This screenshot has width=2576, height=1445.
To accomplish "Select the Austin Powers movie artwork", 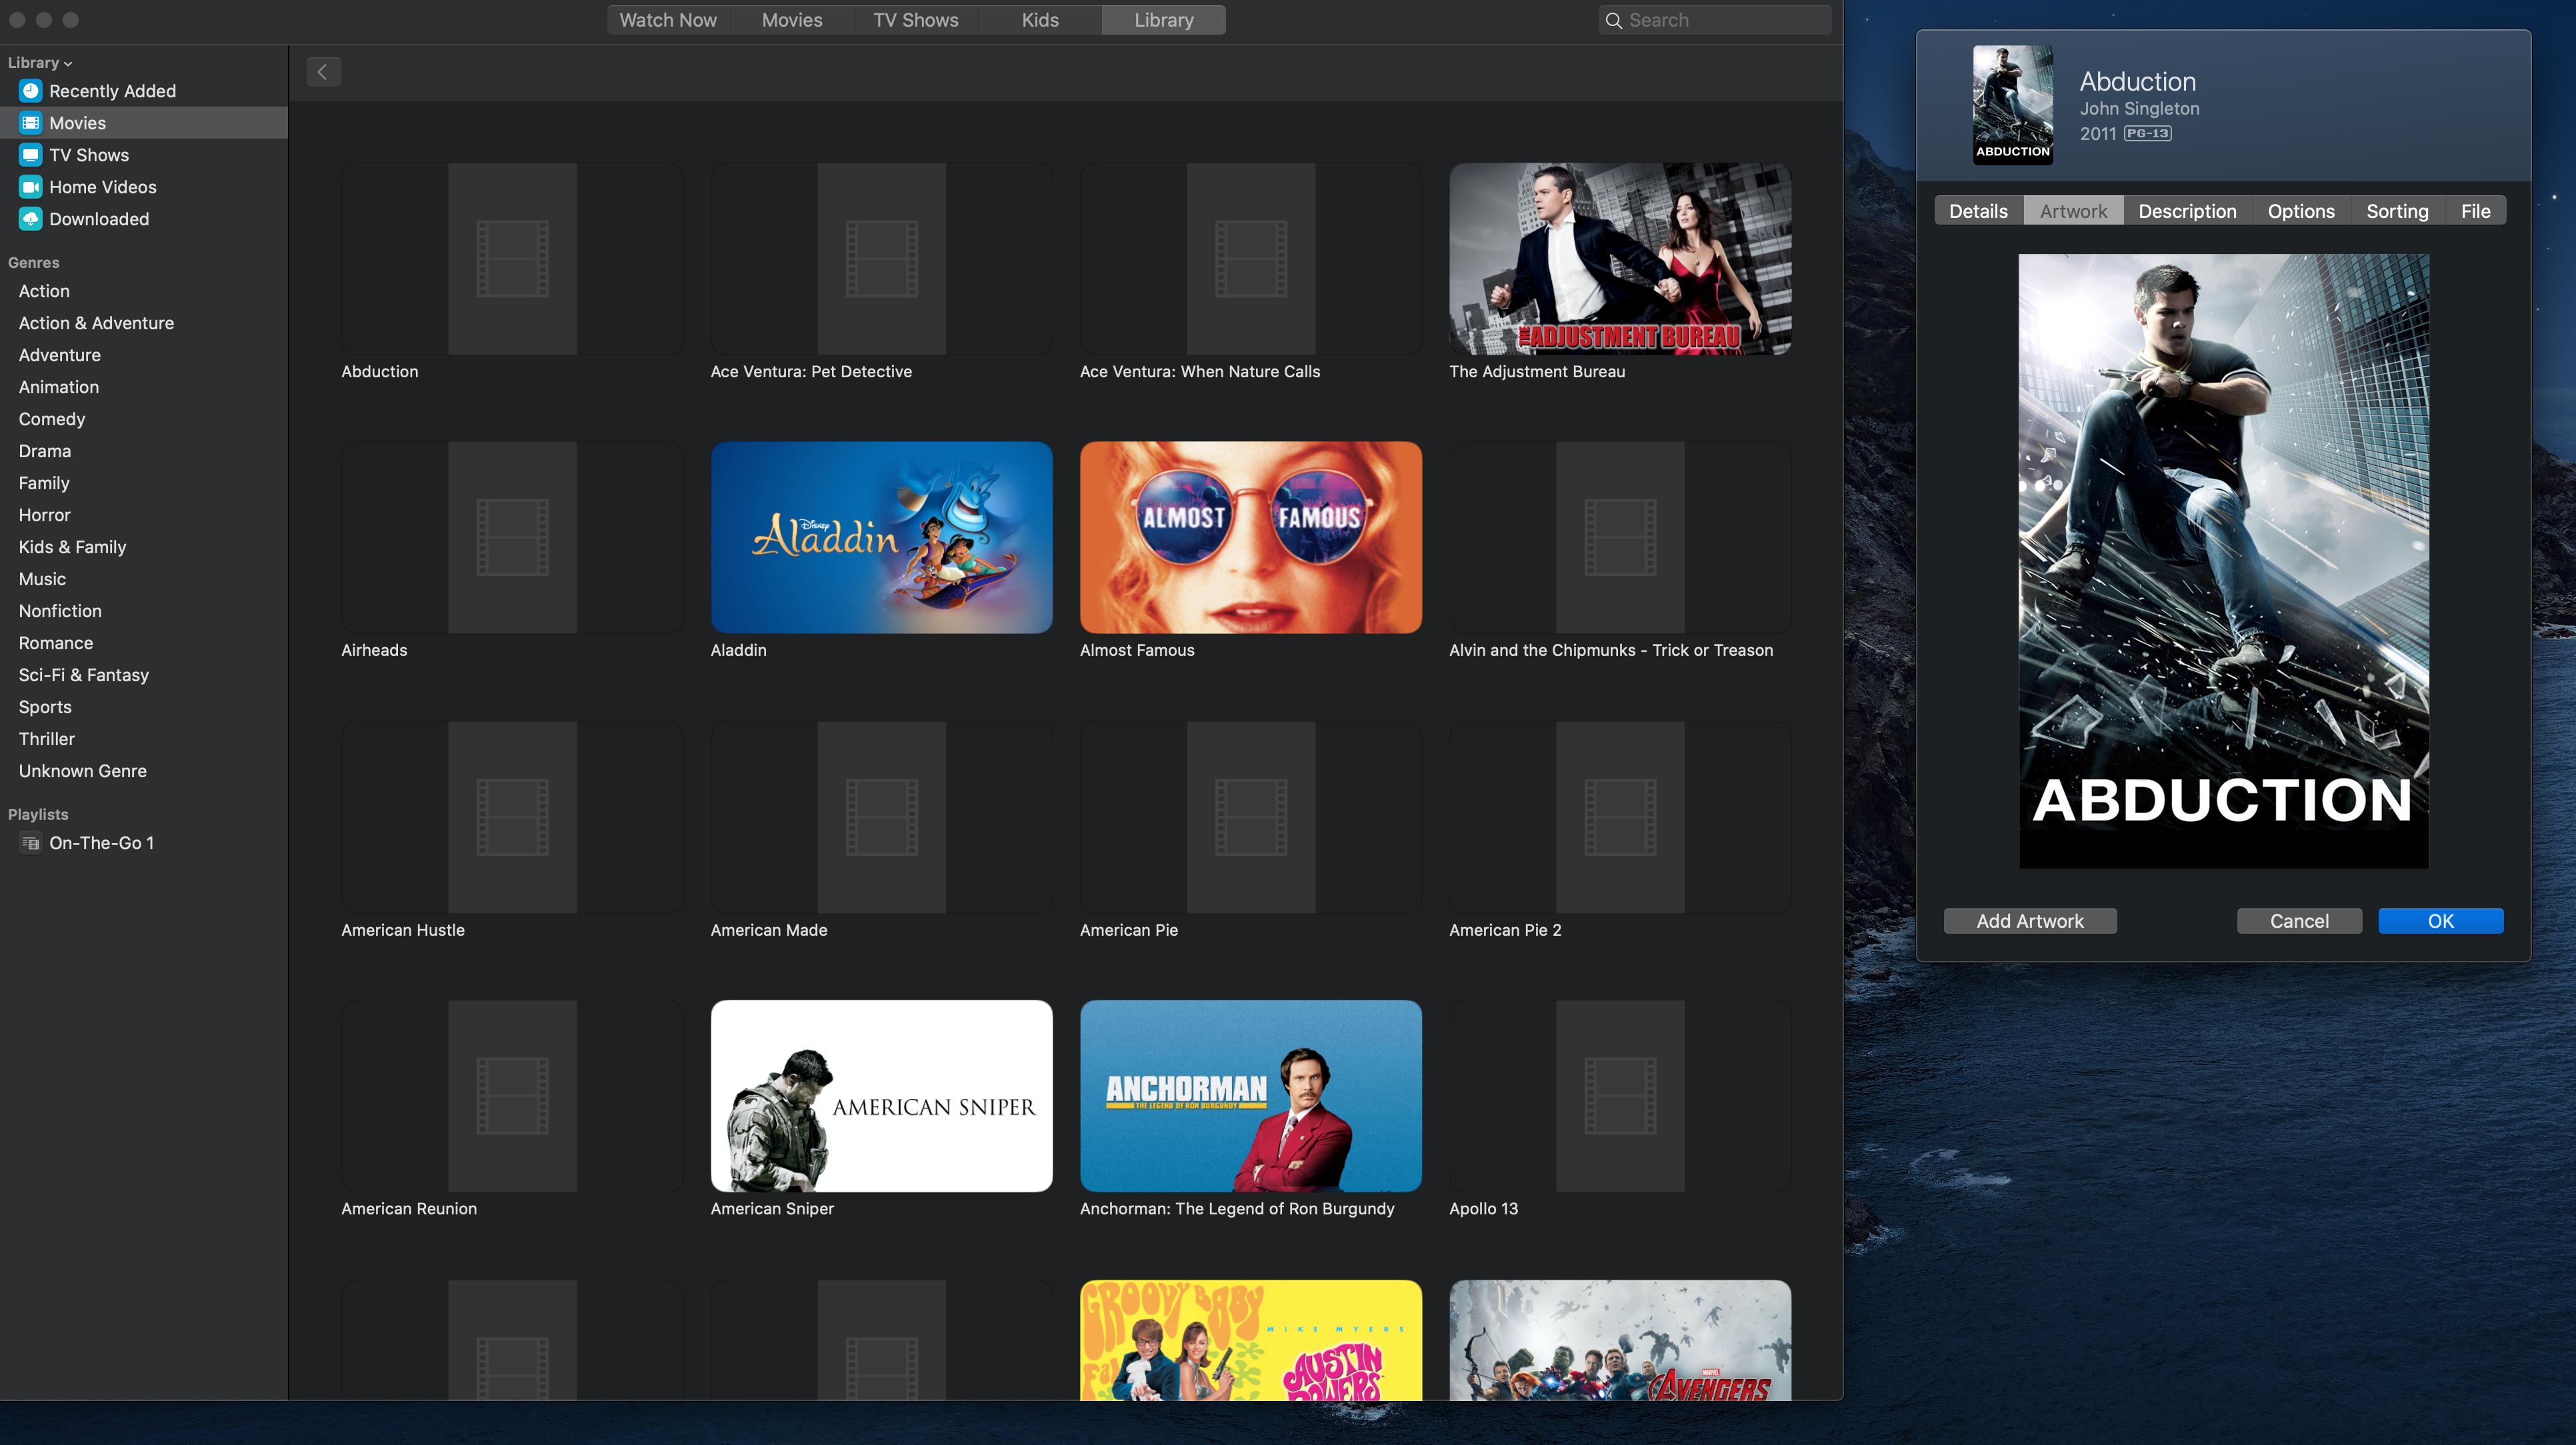I will coord(1251,1340).
